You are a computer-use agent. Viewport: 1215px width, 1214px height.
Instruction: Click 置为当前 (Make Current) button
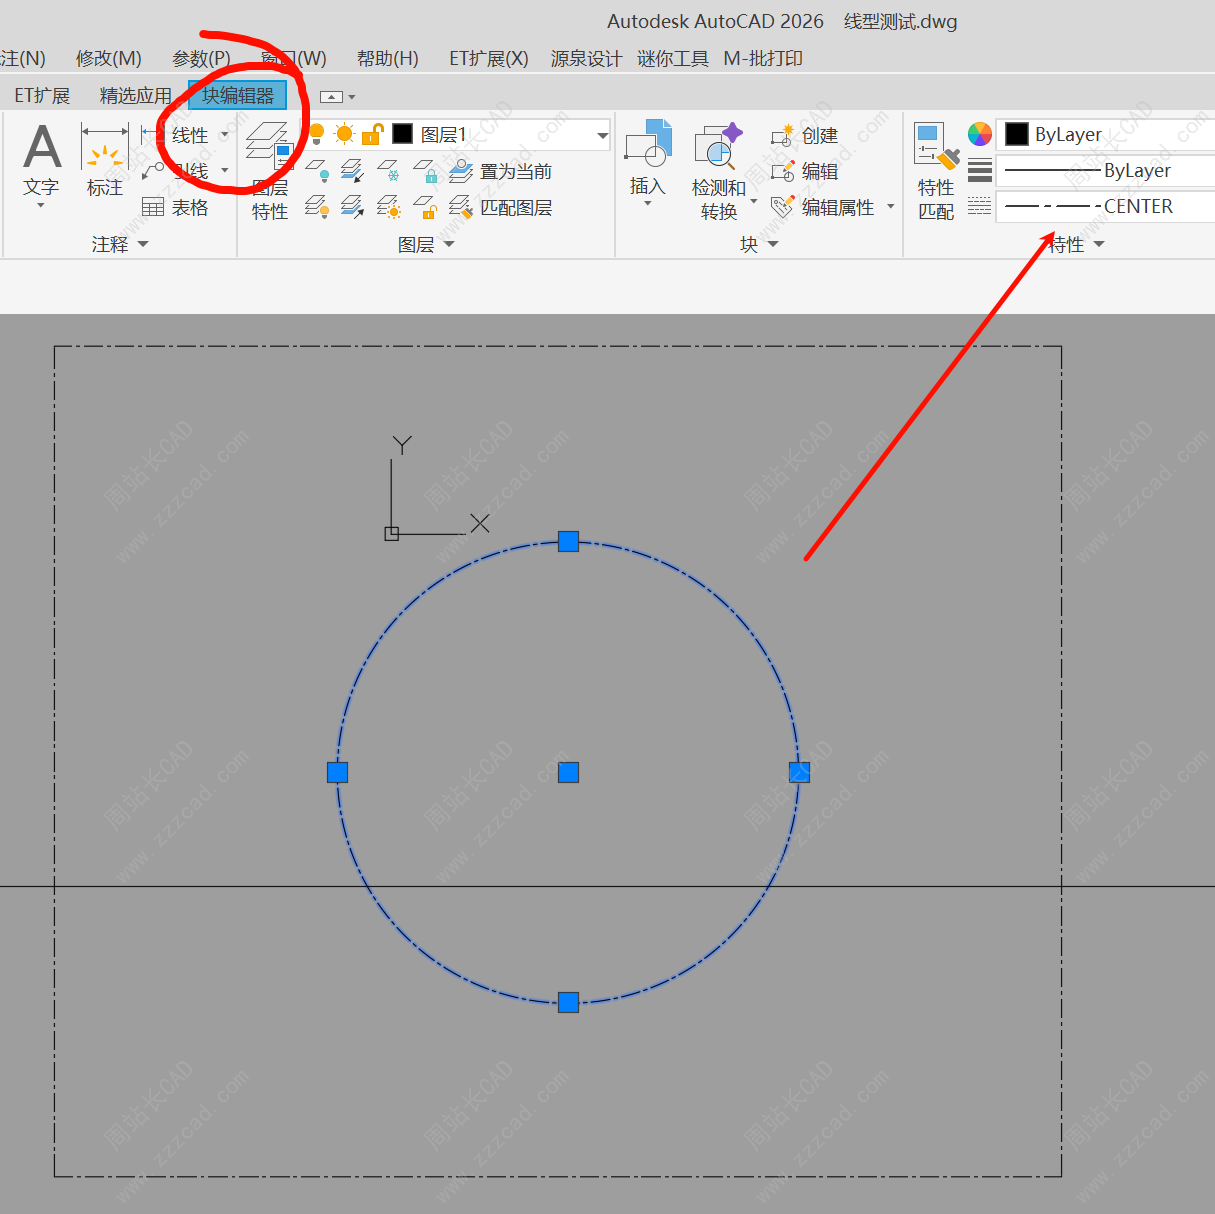pos(501,172)
